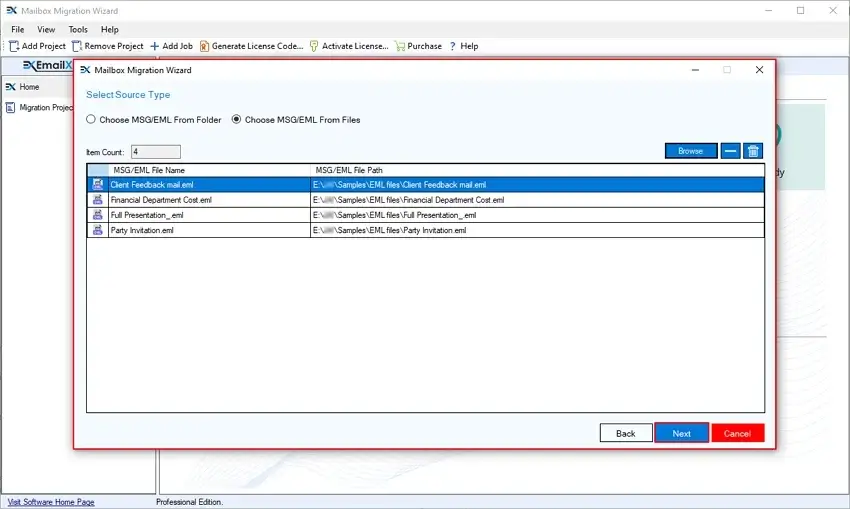Image resolution: width=850 pixels, height=509 pixels.
Task: Click the Activate License toolbar icon
Action: coord(314,46)
